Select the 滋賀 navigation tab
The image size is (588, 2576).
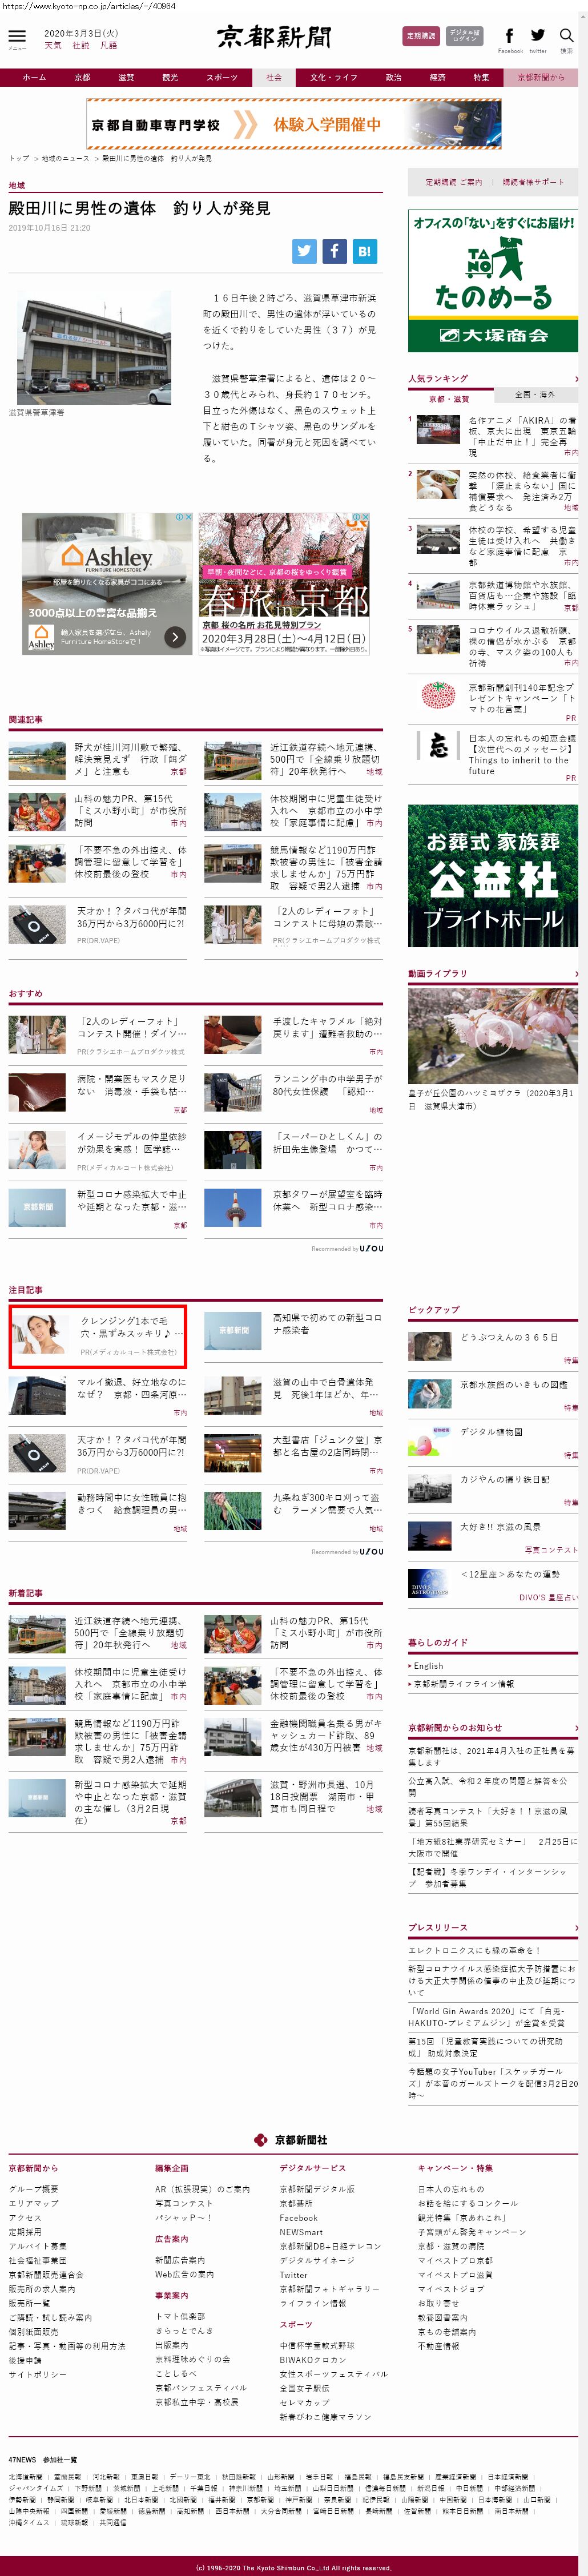[126, 77]
